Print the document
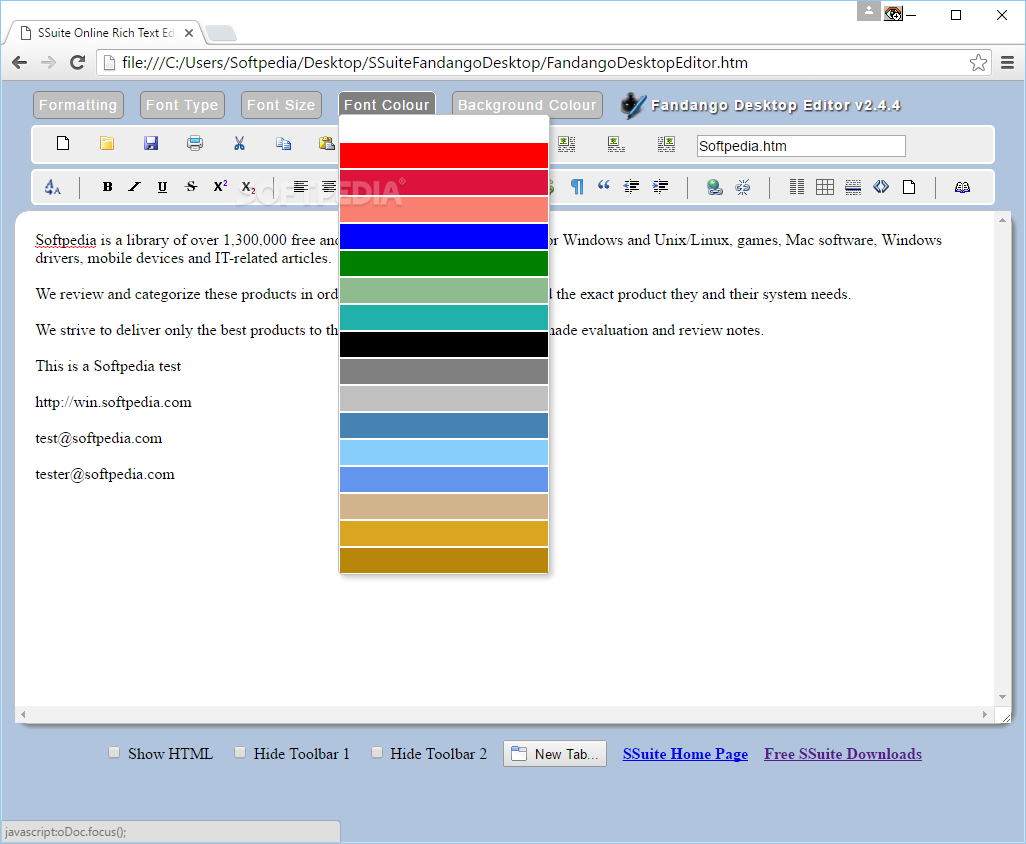The height and width of the screenshot is (844, 1026). pos(195,143)
